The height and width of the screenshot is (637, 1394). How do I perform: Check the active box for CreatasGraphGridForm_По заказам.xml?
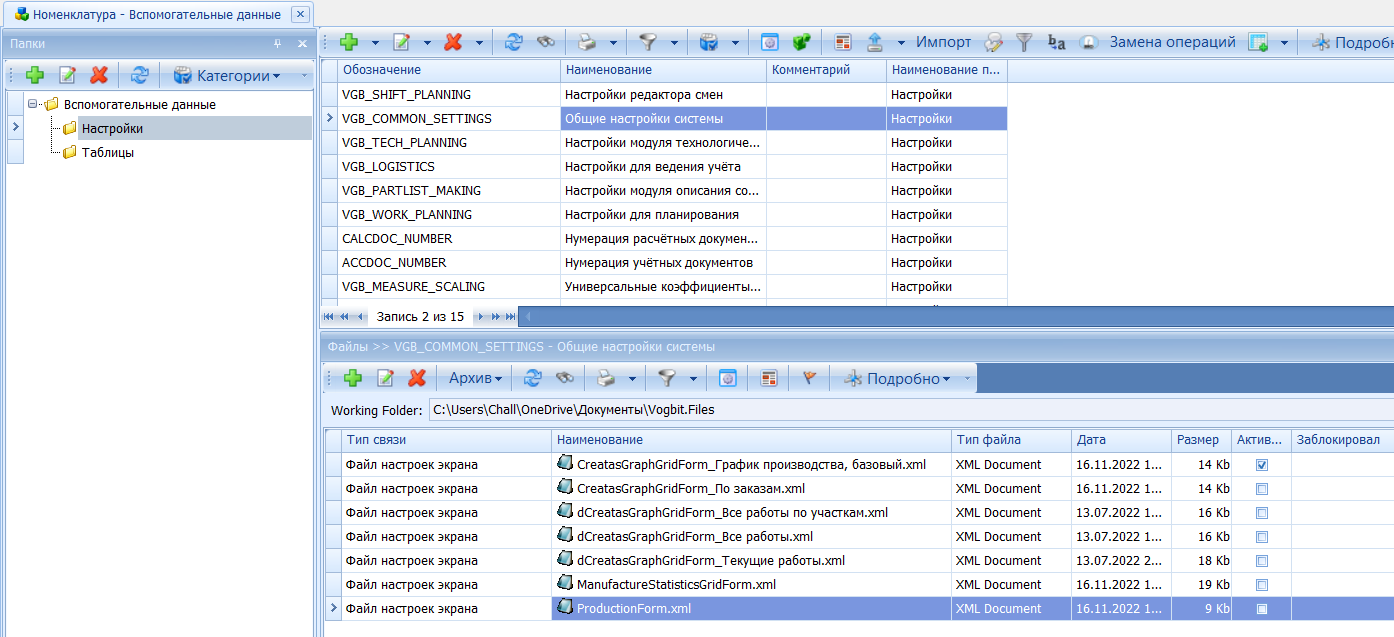tap(1261, 489)
